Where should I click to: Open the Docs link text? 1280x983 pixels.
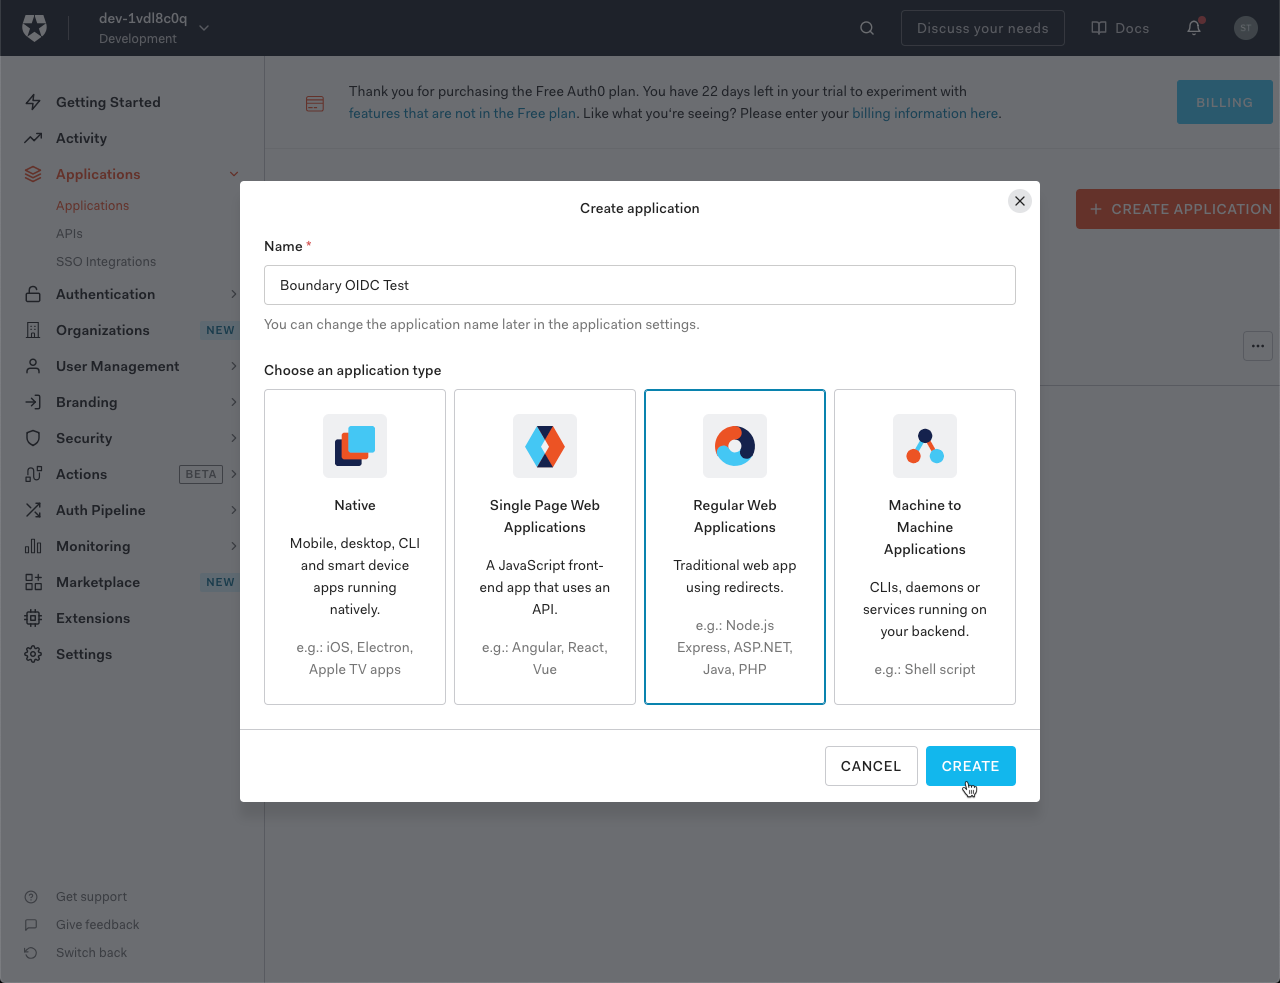click(1132, 28)
